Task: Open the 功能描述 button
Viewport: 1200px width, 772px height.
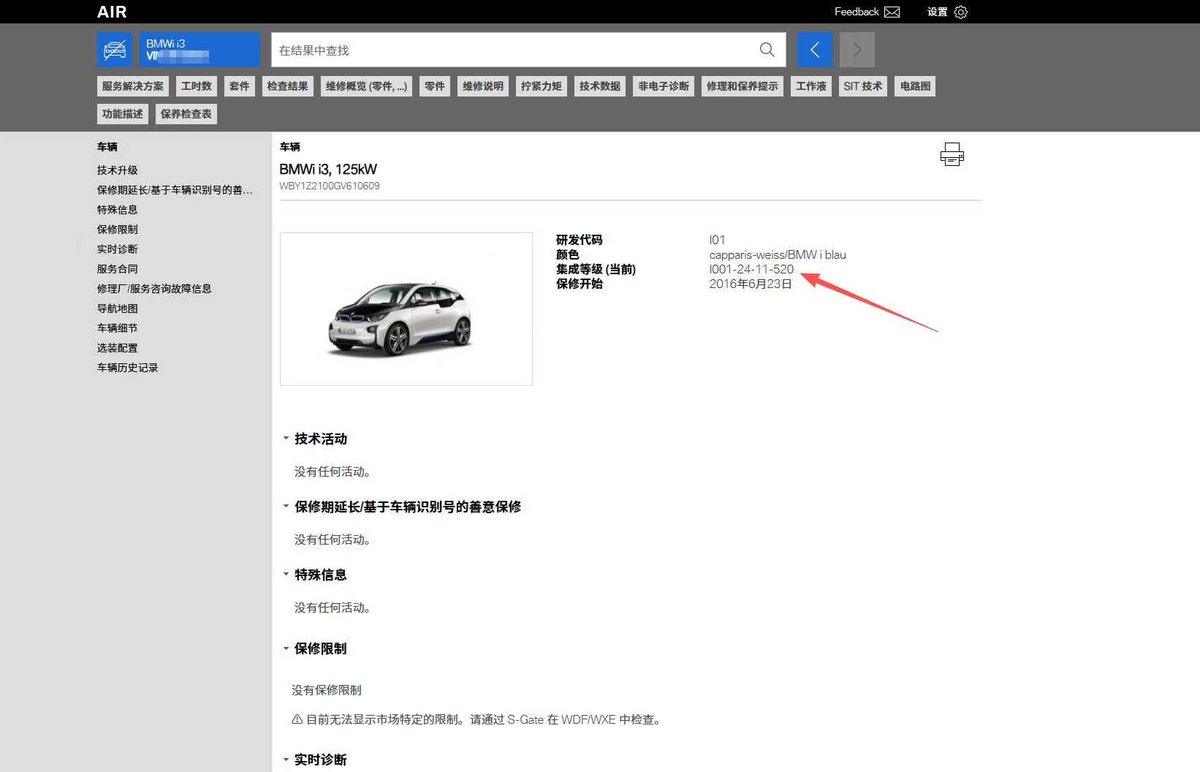Action: [x=123, y=114]
